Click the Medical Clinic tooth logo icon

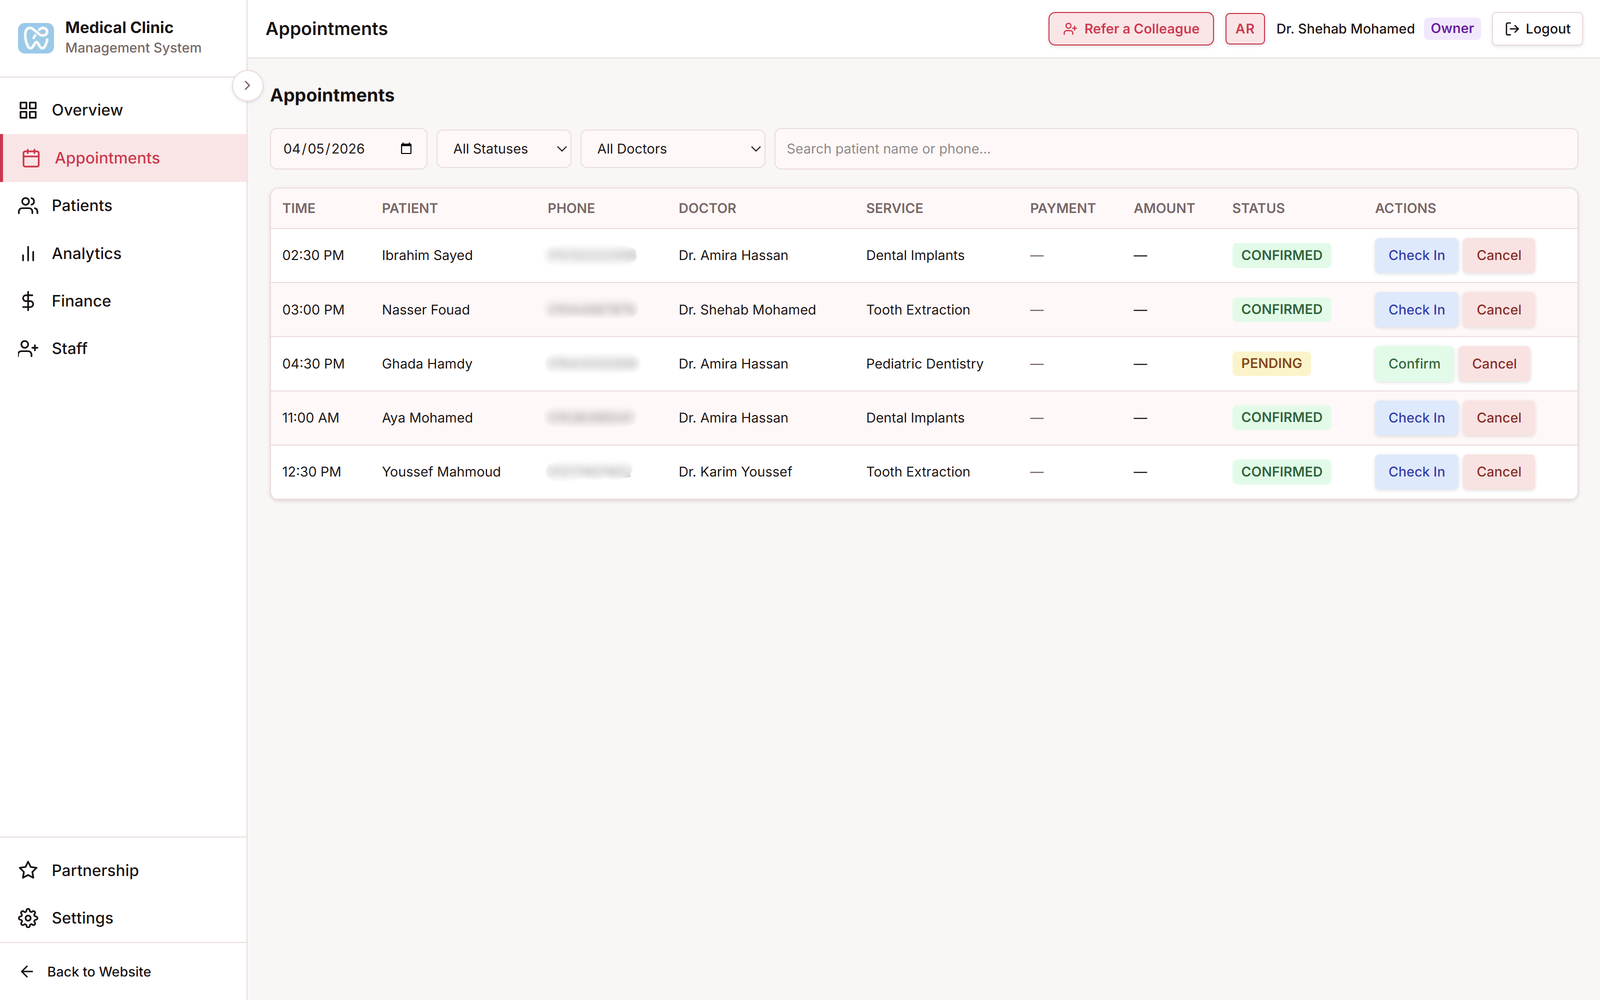36,38
